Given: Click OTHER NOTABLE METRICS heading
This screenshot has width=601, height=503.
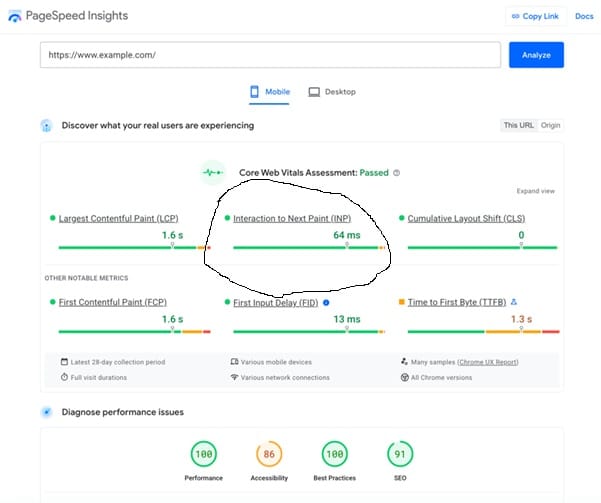Looking at the screenshot, I should point(86,278).
